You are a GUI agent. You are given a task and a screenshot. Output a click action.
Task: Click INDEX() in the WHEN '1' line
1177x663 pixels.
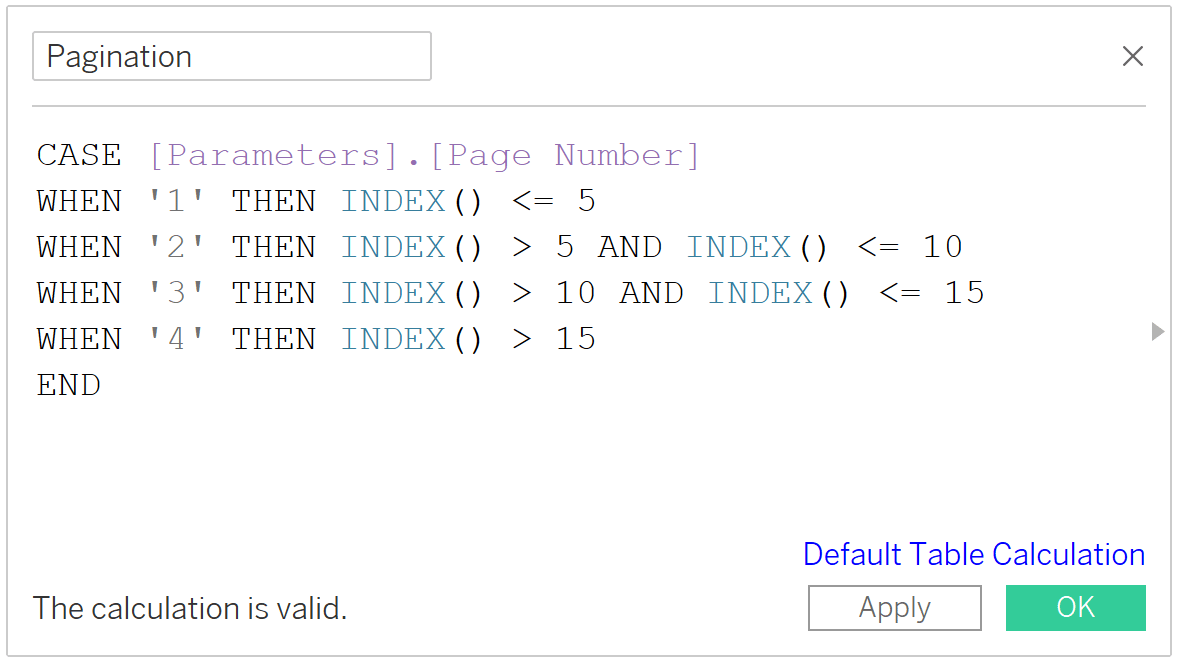pos(411,201)
